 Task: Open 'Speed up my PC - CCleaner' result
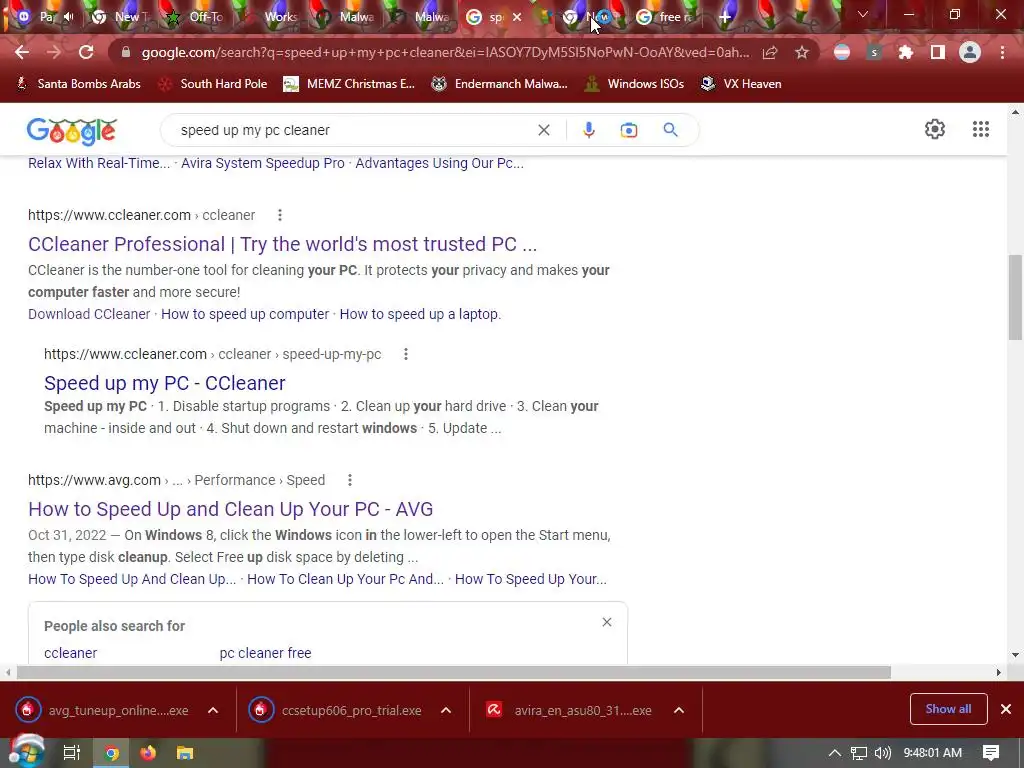coord(165,383)
